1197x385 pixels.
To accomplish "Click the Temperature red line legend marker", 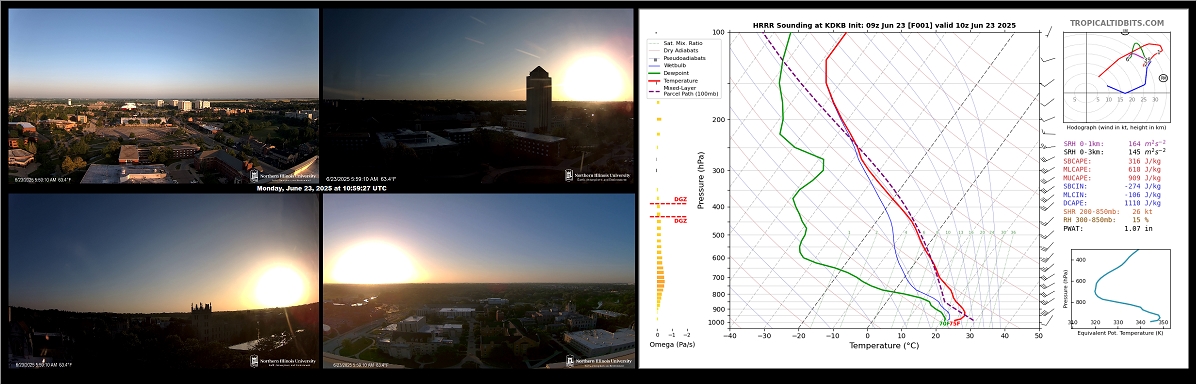I will click(x=653, y=80).
